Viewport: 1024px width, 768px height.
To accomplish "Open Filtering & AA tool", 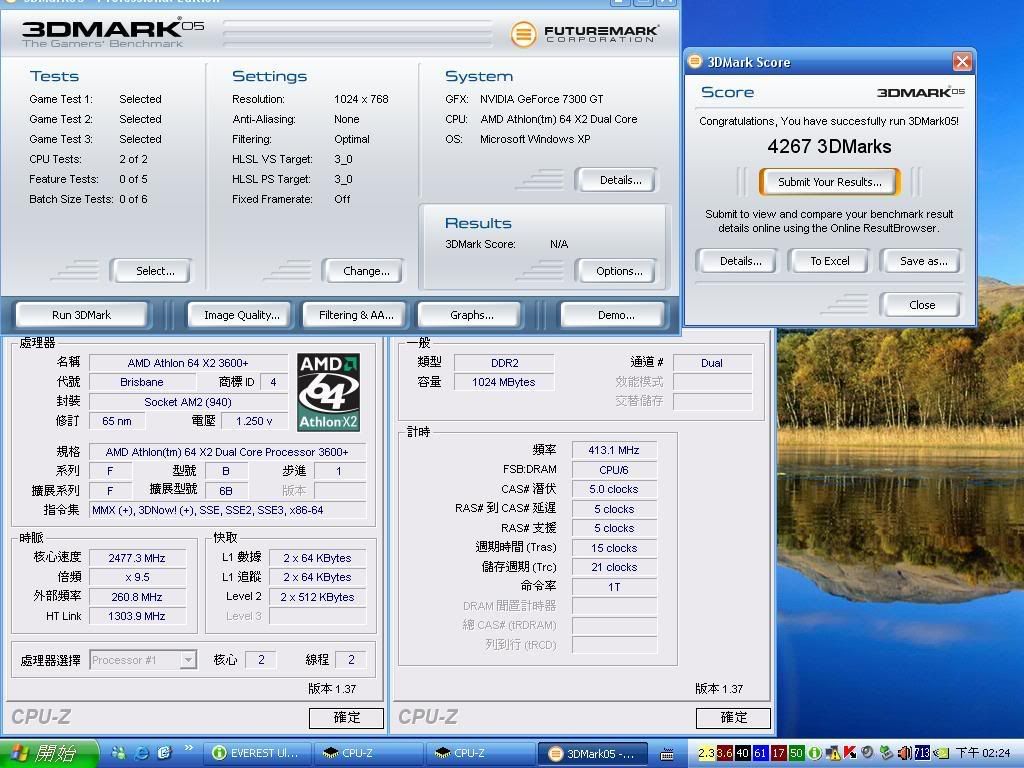I will pyautogui.click(x=356, y=315).
